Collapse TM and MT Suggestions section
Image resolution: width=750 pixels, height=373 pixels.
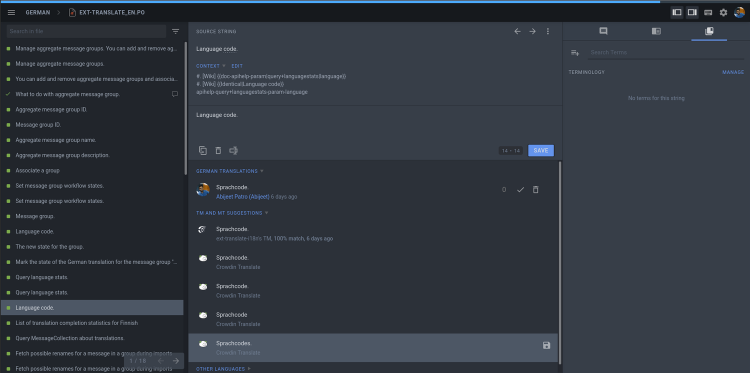[x=232, y=213]
